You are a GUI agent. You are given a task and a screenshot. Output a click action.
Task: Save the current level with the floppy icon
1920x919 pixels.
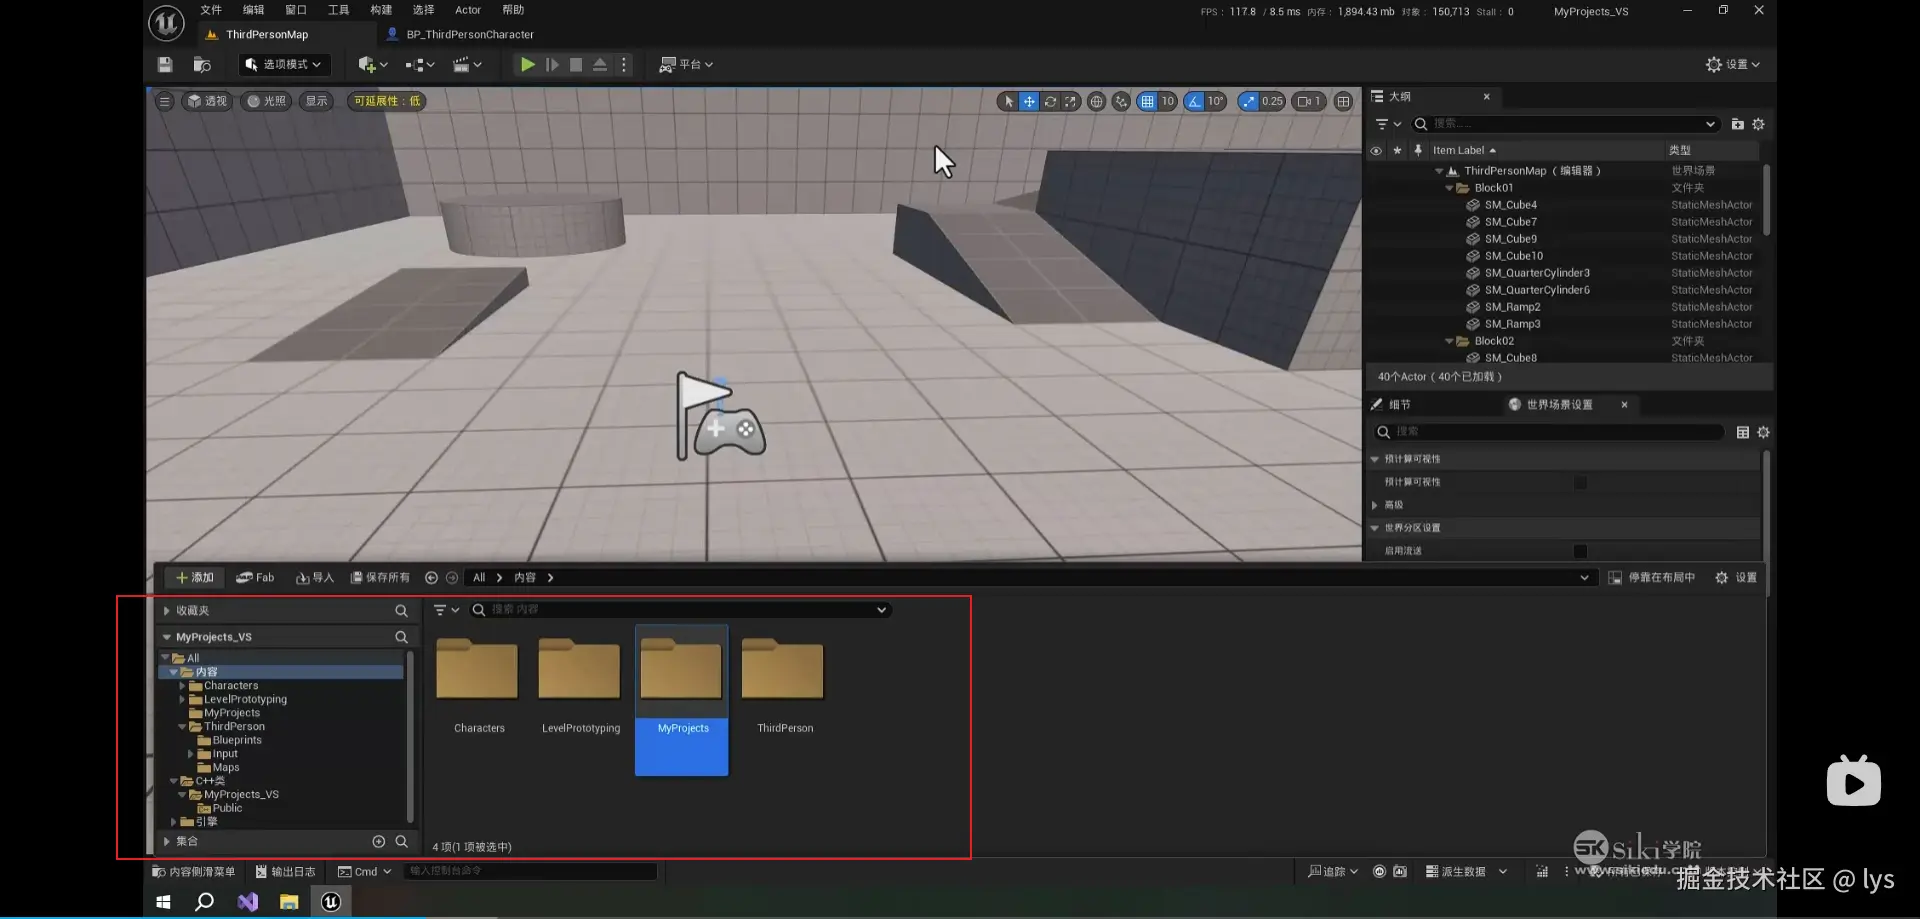click(x=165, y=64)
